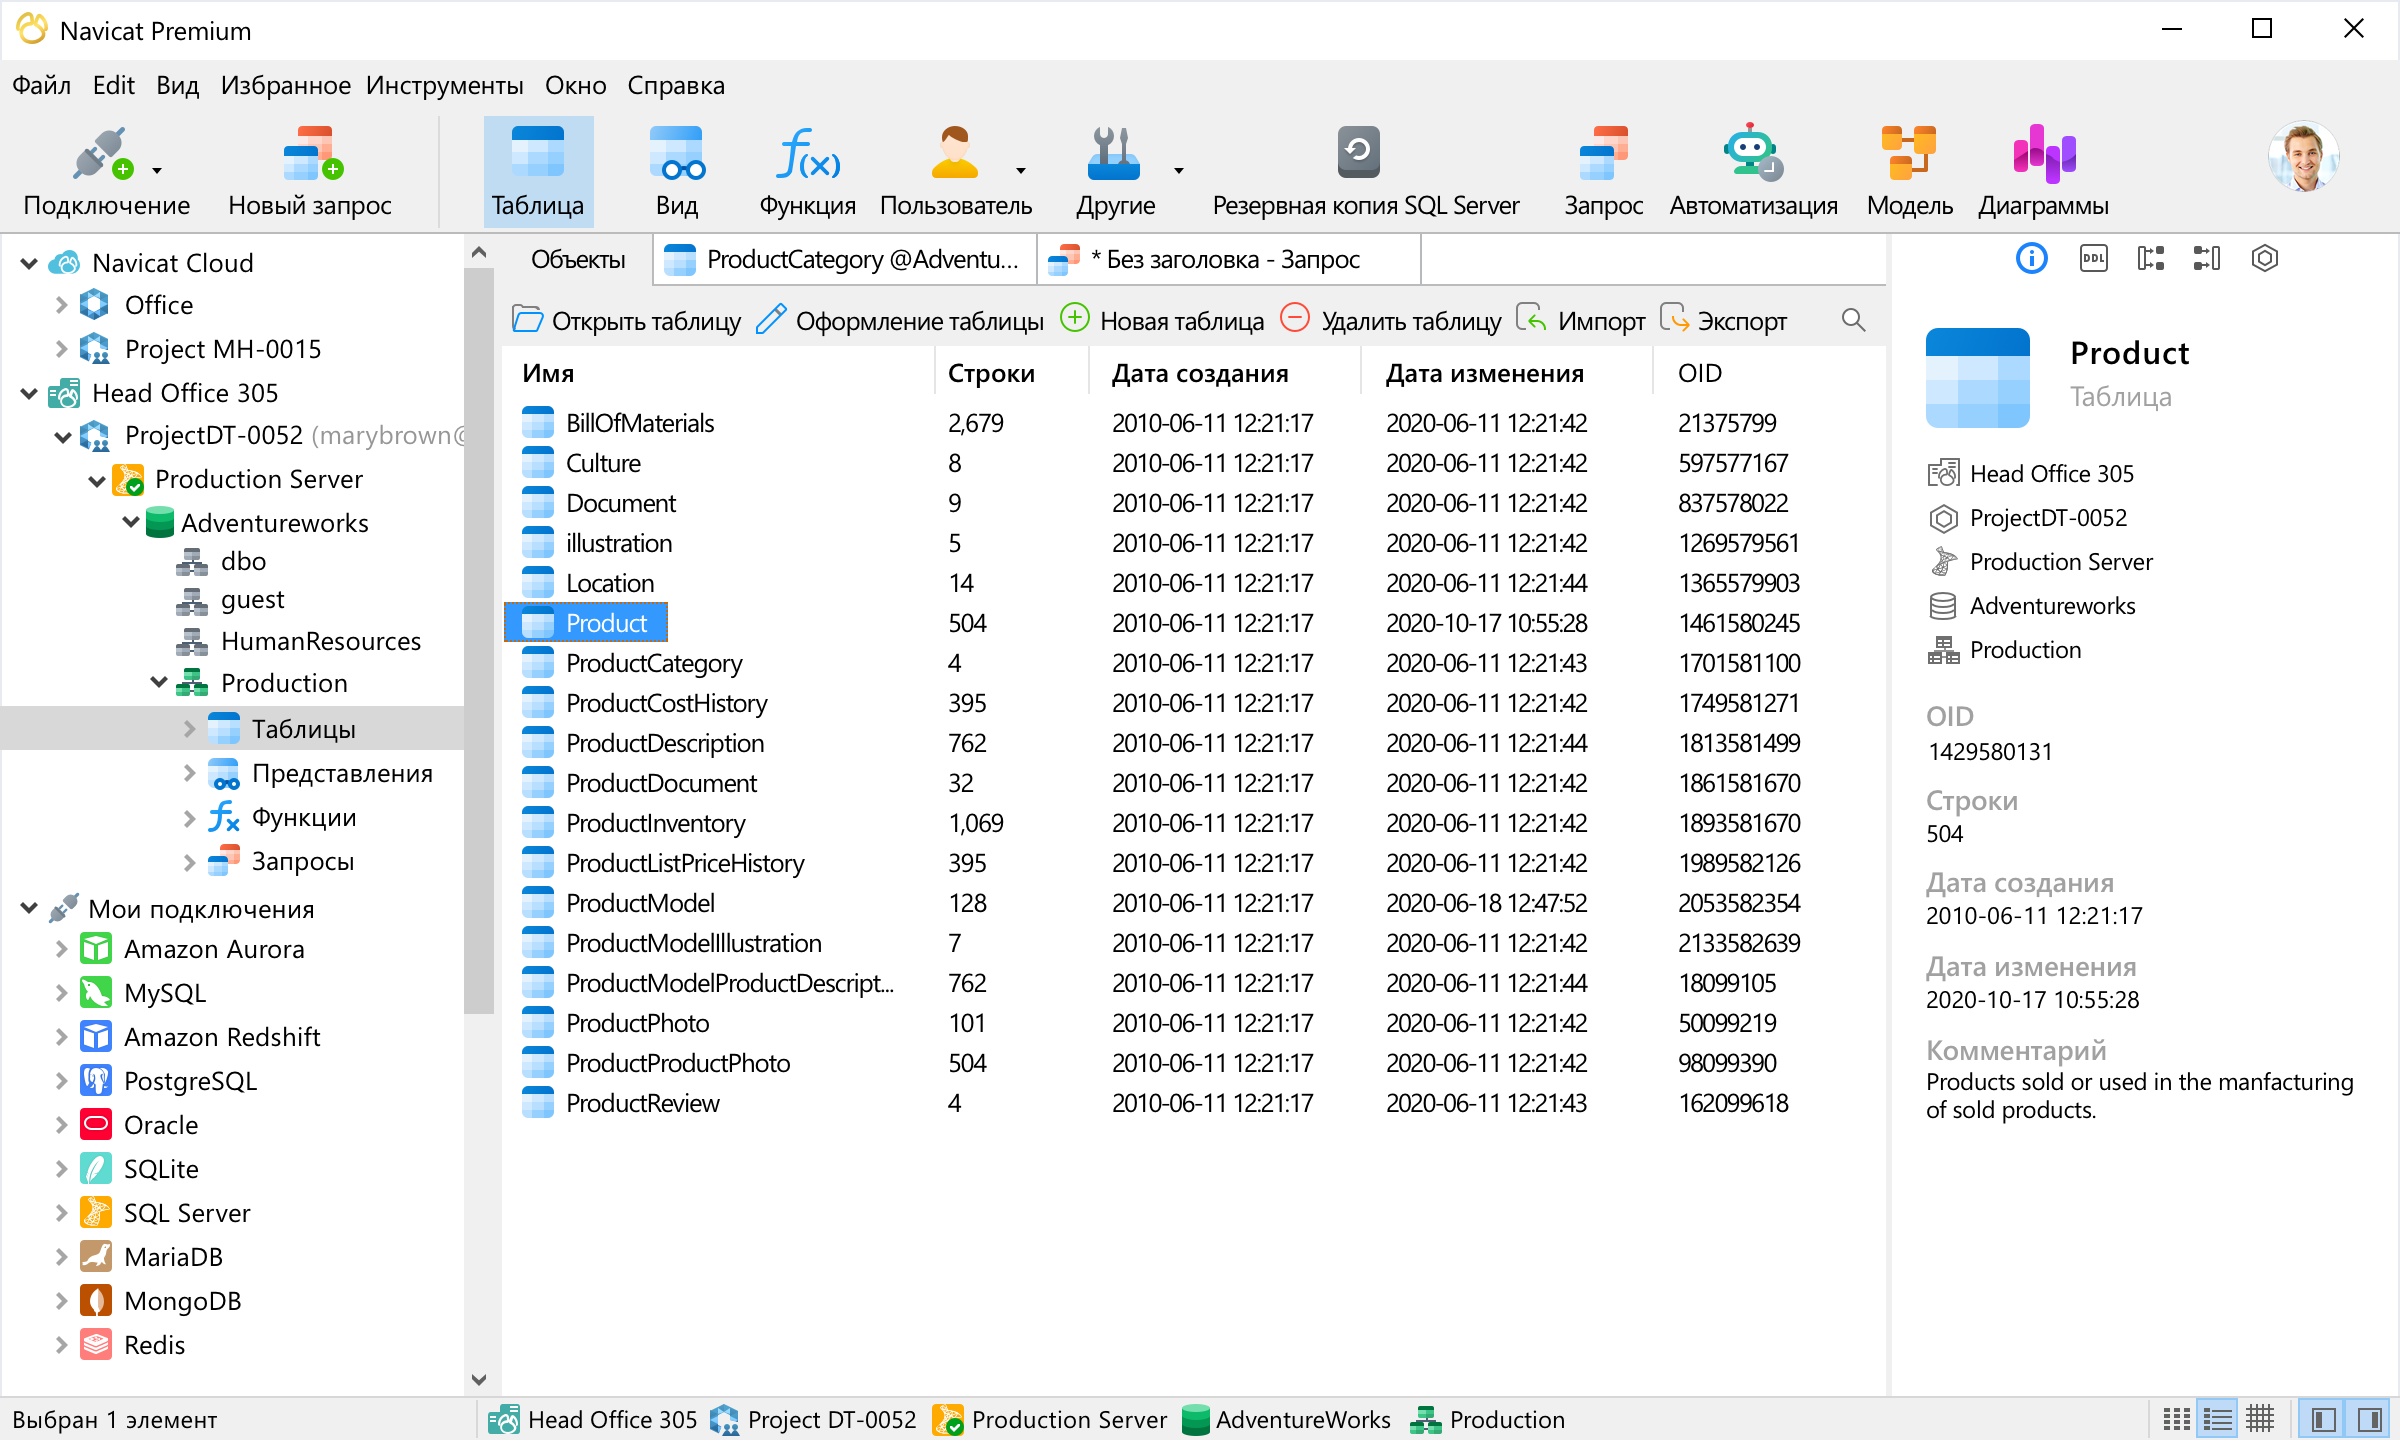Expand the SQL Server connection in sidebar
The image size is (2400, 1440).
[62, 1212]
